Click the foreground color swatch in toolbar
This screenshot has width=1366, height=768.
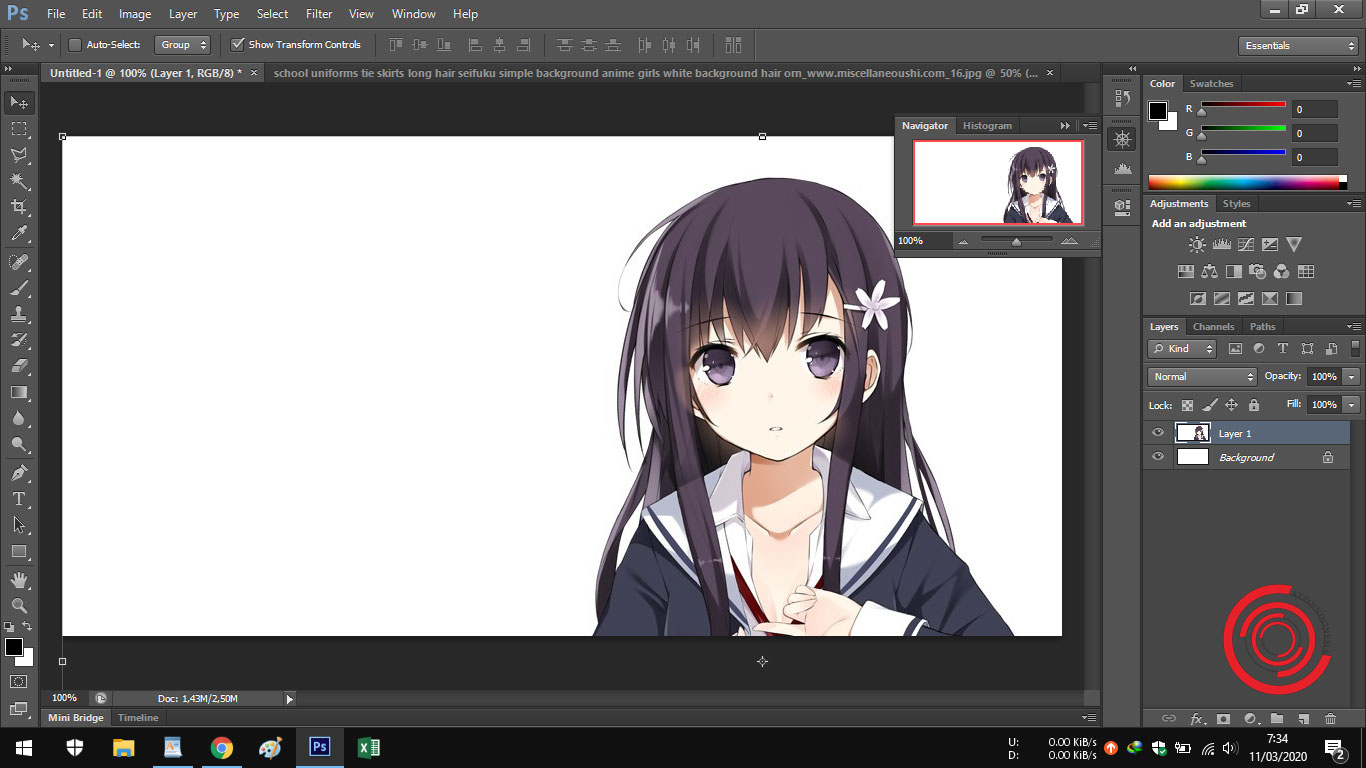pyautogui.click(x=14, y=647)
